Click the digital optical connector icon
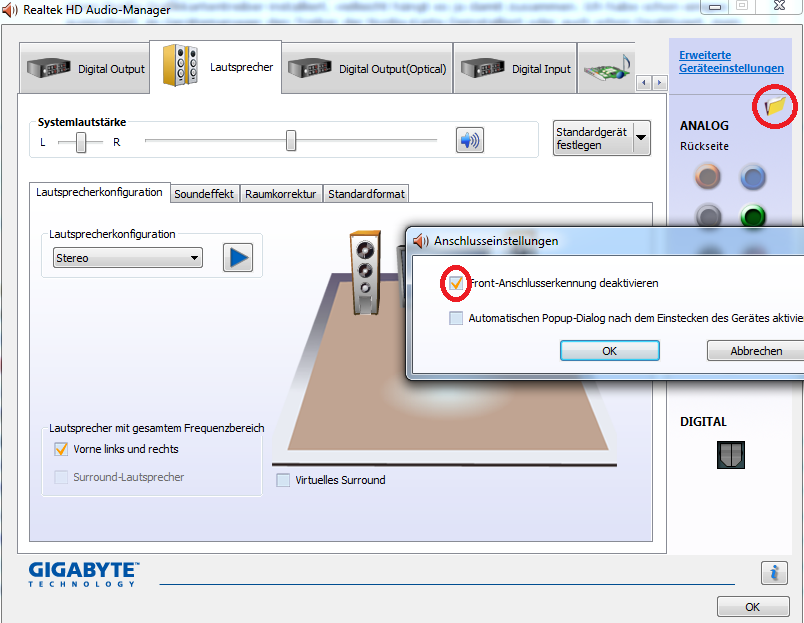The height and width of the screenshot is (623, 804). (731, 455)
